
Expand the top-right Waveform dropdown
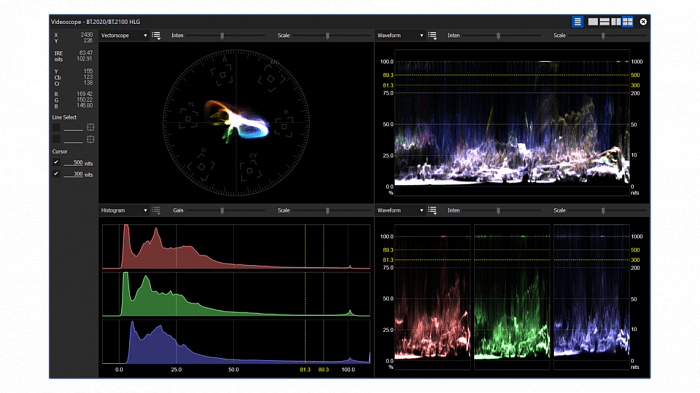tap(400, 35)
